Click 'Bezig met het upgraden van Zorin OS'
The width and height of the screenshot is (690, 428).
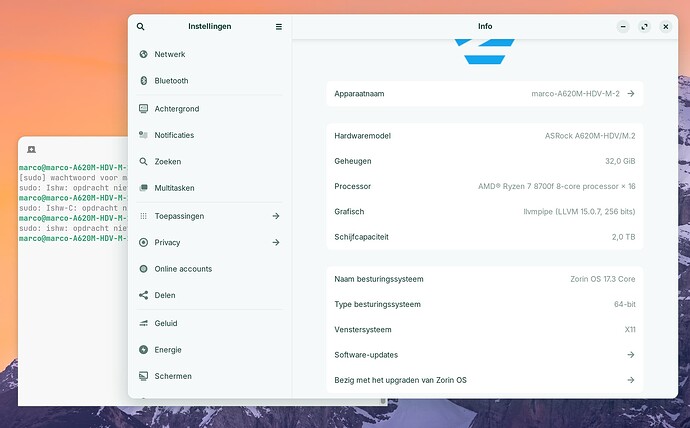(x=400, y=380)
